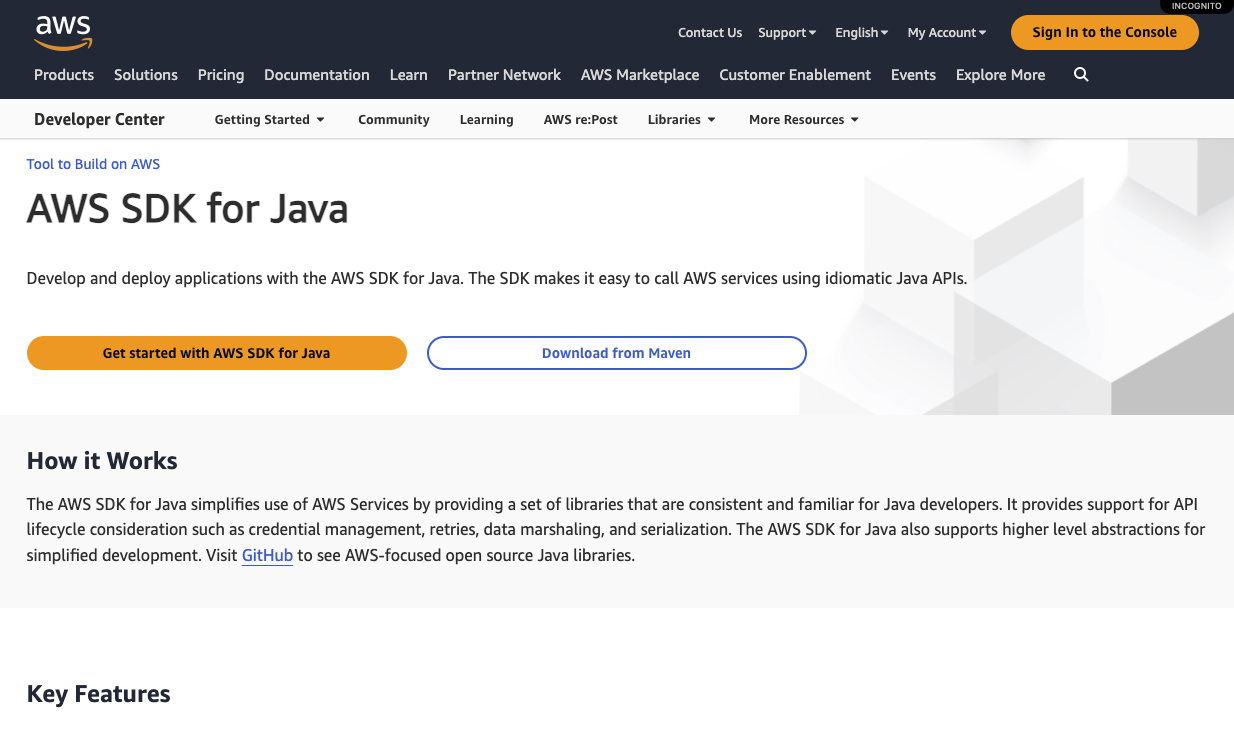Image resolution: width=1234 pixels, height=740 pixels.
Task: Open the Products menu
Action: [64, 75]
